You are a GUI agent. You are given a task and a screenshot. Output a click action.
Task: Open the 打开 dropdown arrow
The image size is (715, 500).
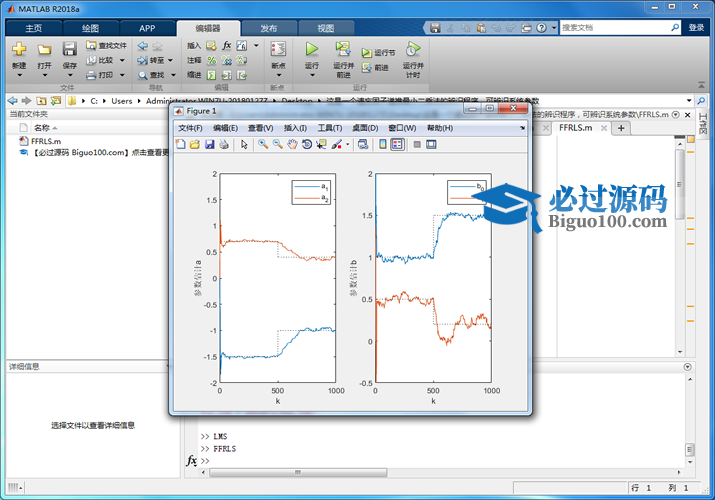click(x=44, y=75)
